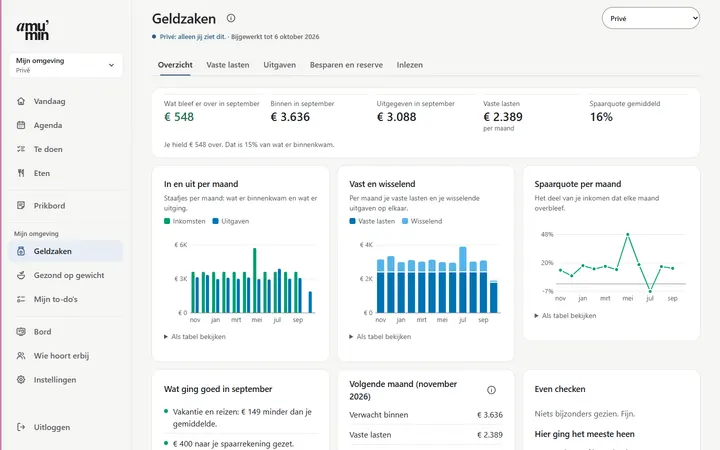The image size is (720, 450).
Task: Open the Eten sidebar link
Action: (x=66, y=173)
